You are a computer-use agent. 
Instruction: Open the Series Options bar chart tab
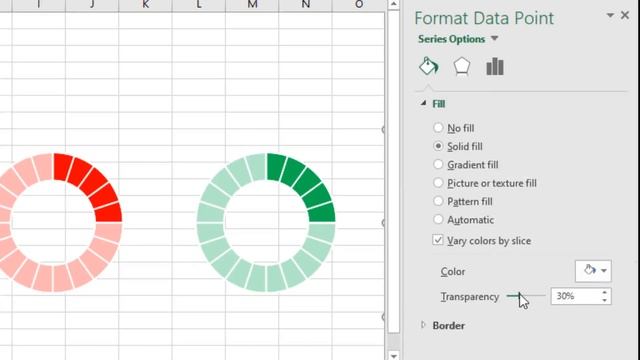tap(495, 66)
